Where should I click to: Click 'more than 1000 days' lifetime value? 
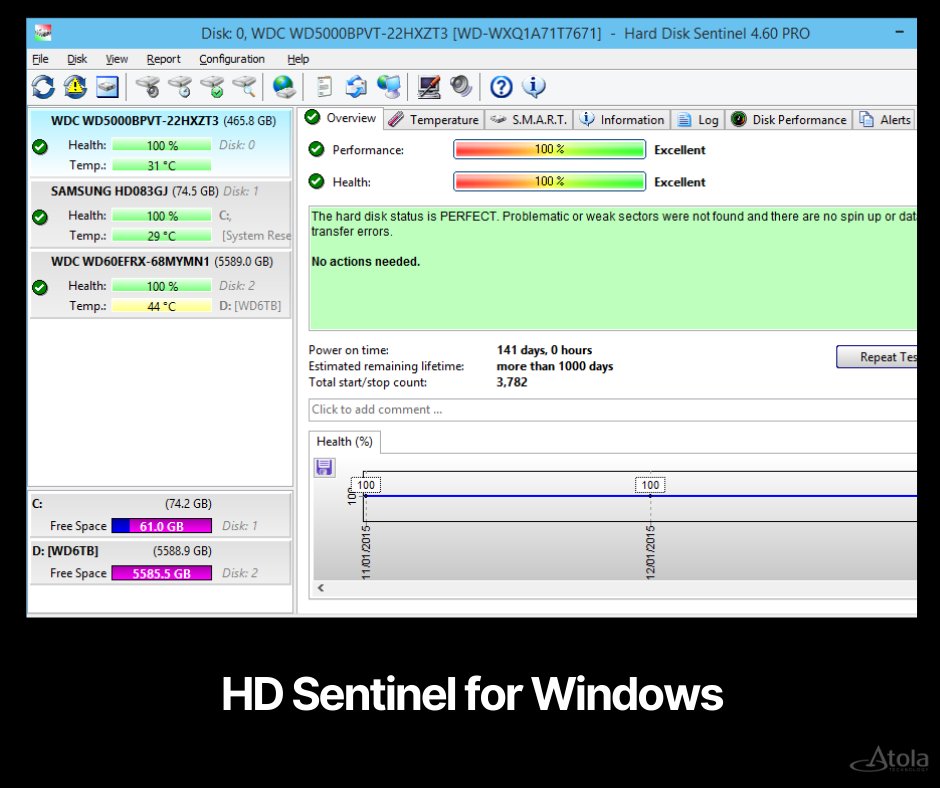(555, 366)
